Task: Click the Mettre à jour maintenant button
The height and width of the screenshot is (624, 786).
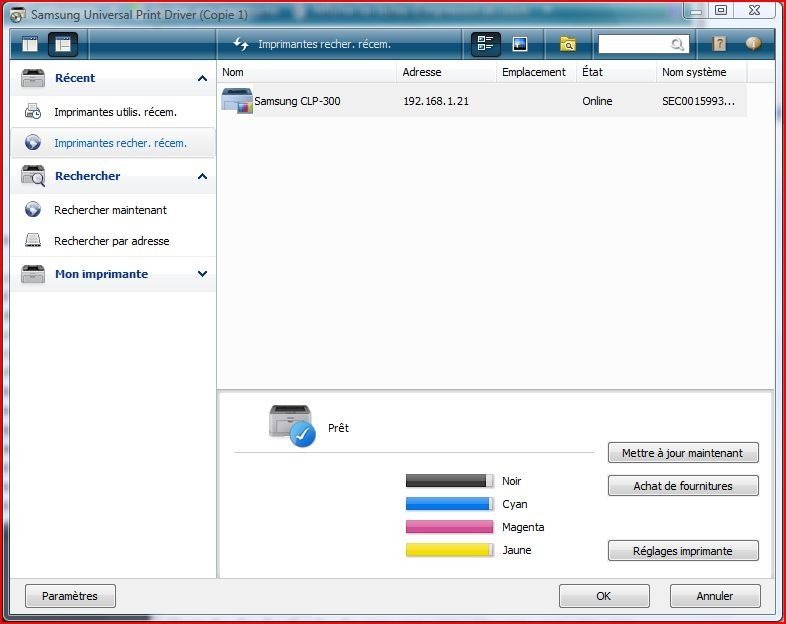Action: (x=683, y=453)
